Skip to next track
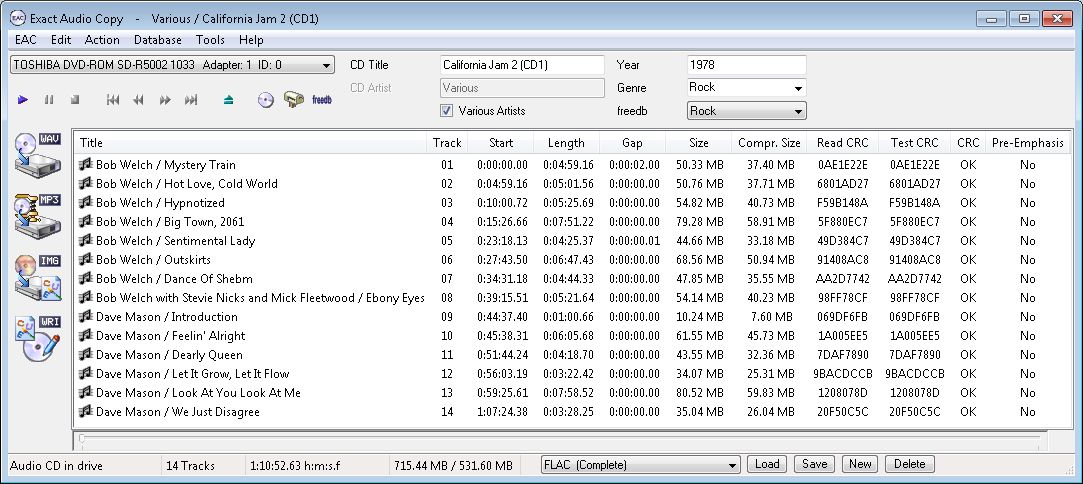 [191, 100]
